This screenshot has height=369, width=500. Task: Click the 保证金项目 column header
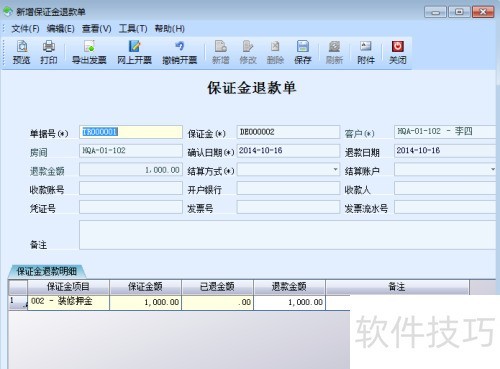(68, 287)
